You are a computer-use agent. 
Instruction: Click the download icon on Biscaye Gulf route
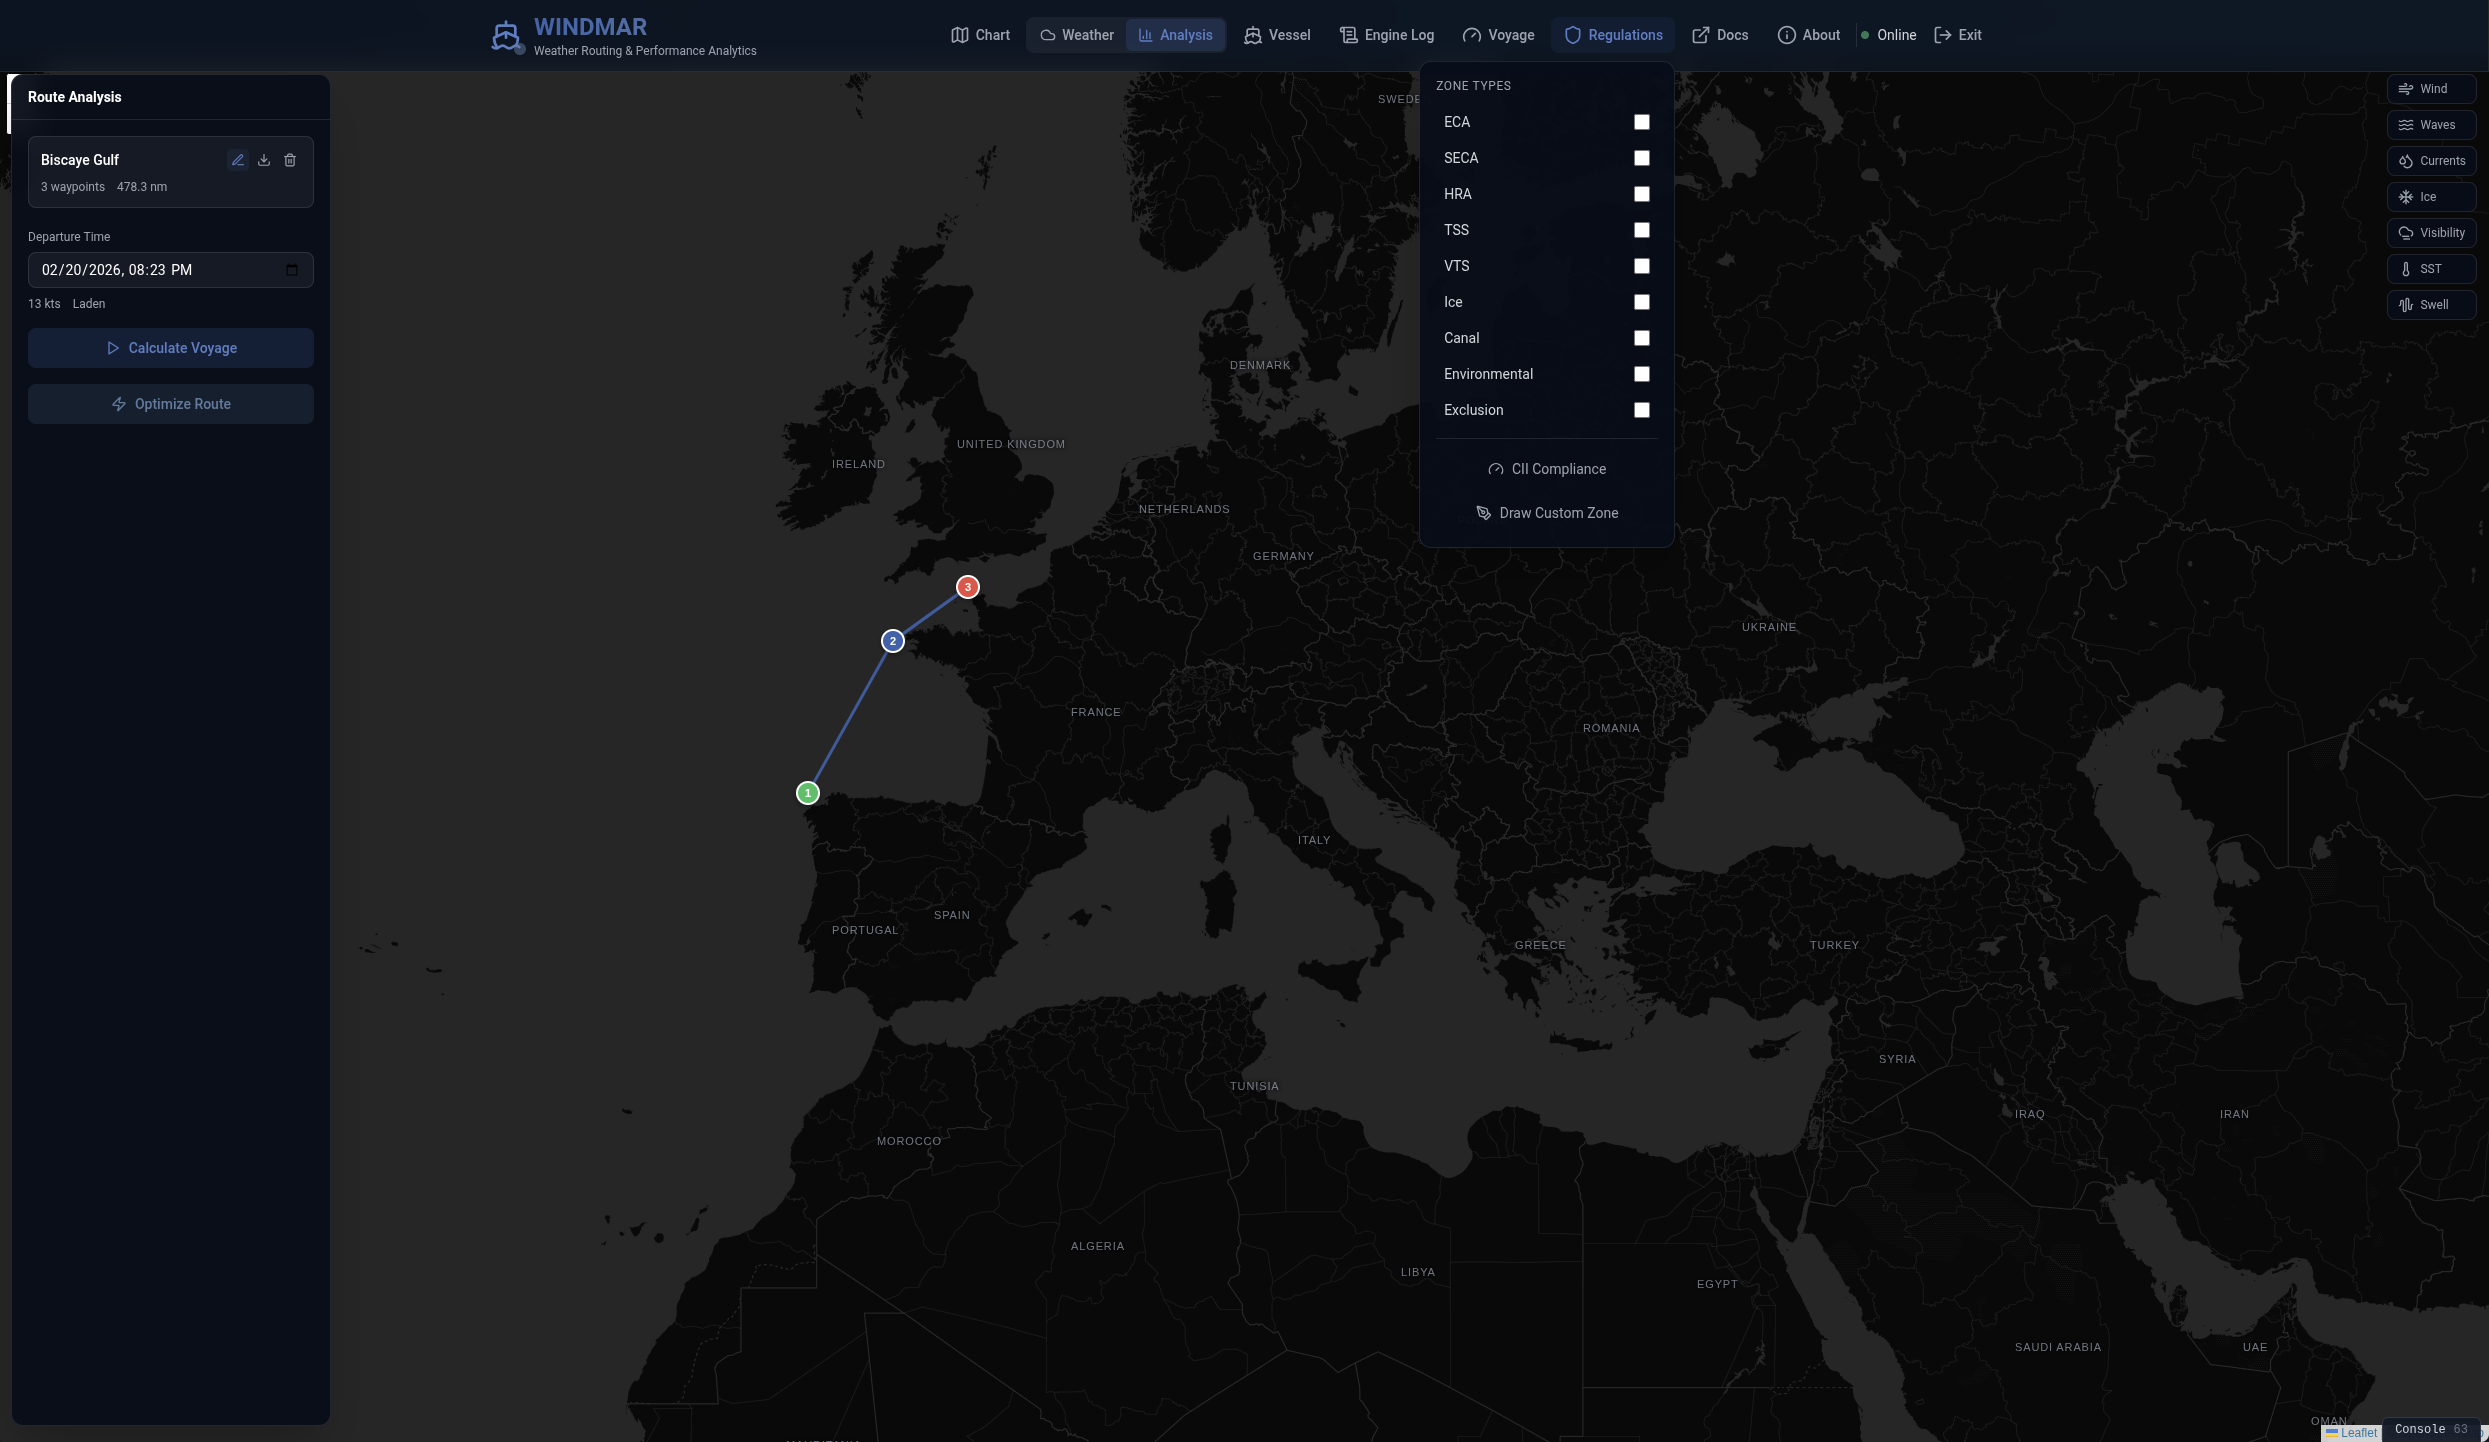[x=264, y=160]
